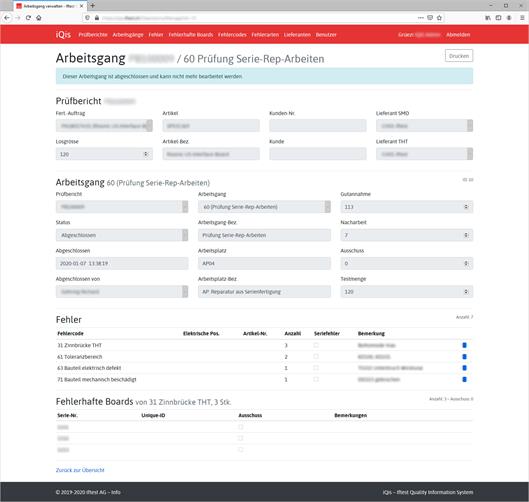Toggle Seriefehler checkbox for 31 Zinnbrücke THT
This screenshot has width=529, height=502.
[316, 345]
